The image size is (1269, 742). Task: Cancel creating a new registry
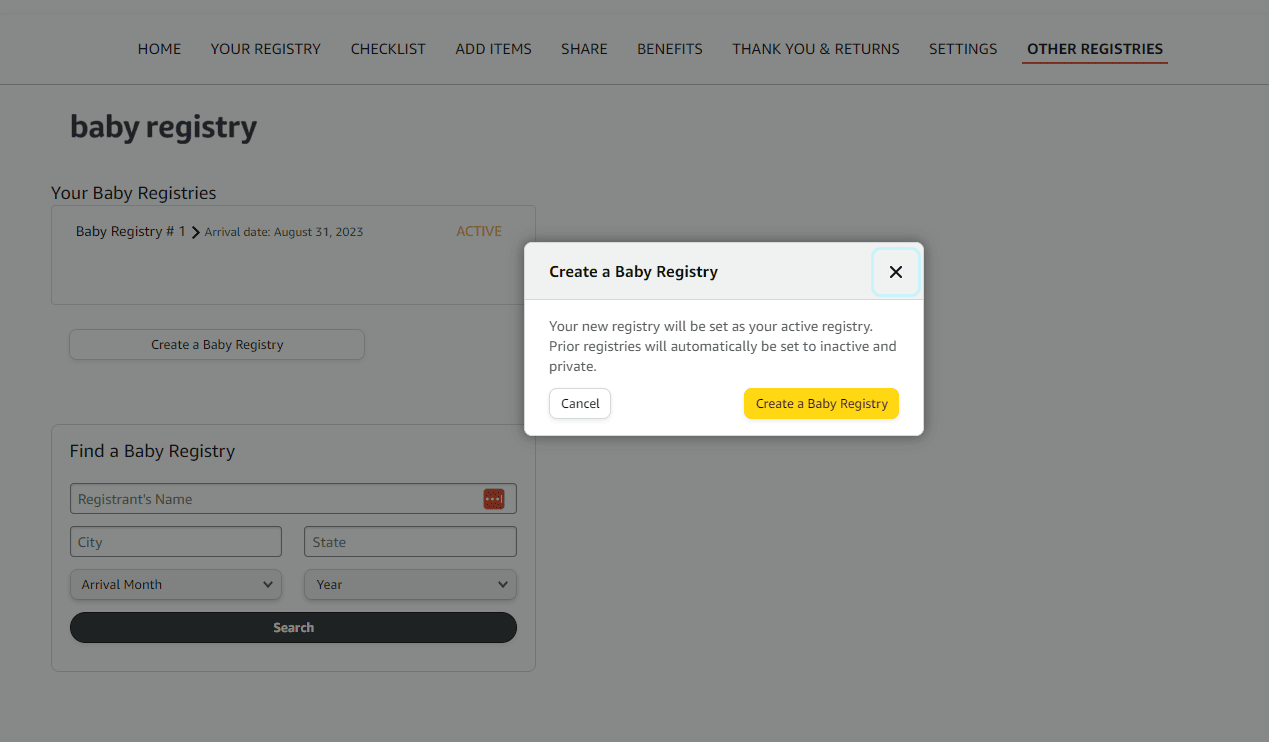tap(580, 403)
